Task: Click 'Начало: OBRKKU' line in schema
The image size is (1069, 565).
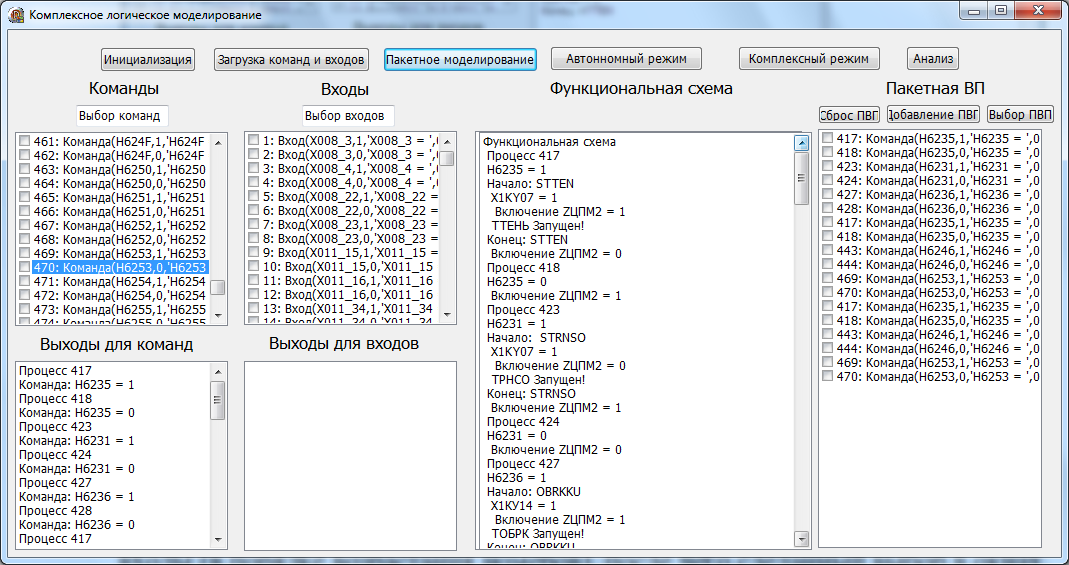Action: (x=534, y=492)
